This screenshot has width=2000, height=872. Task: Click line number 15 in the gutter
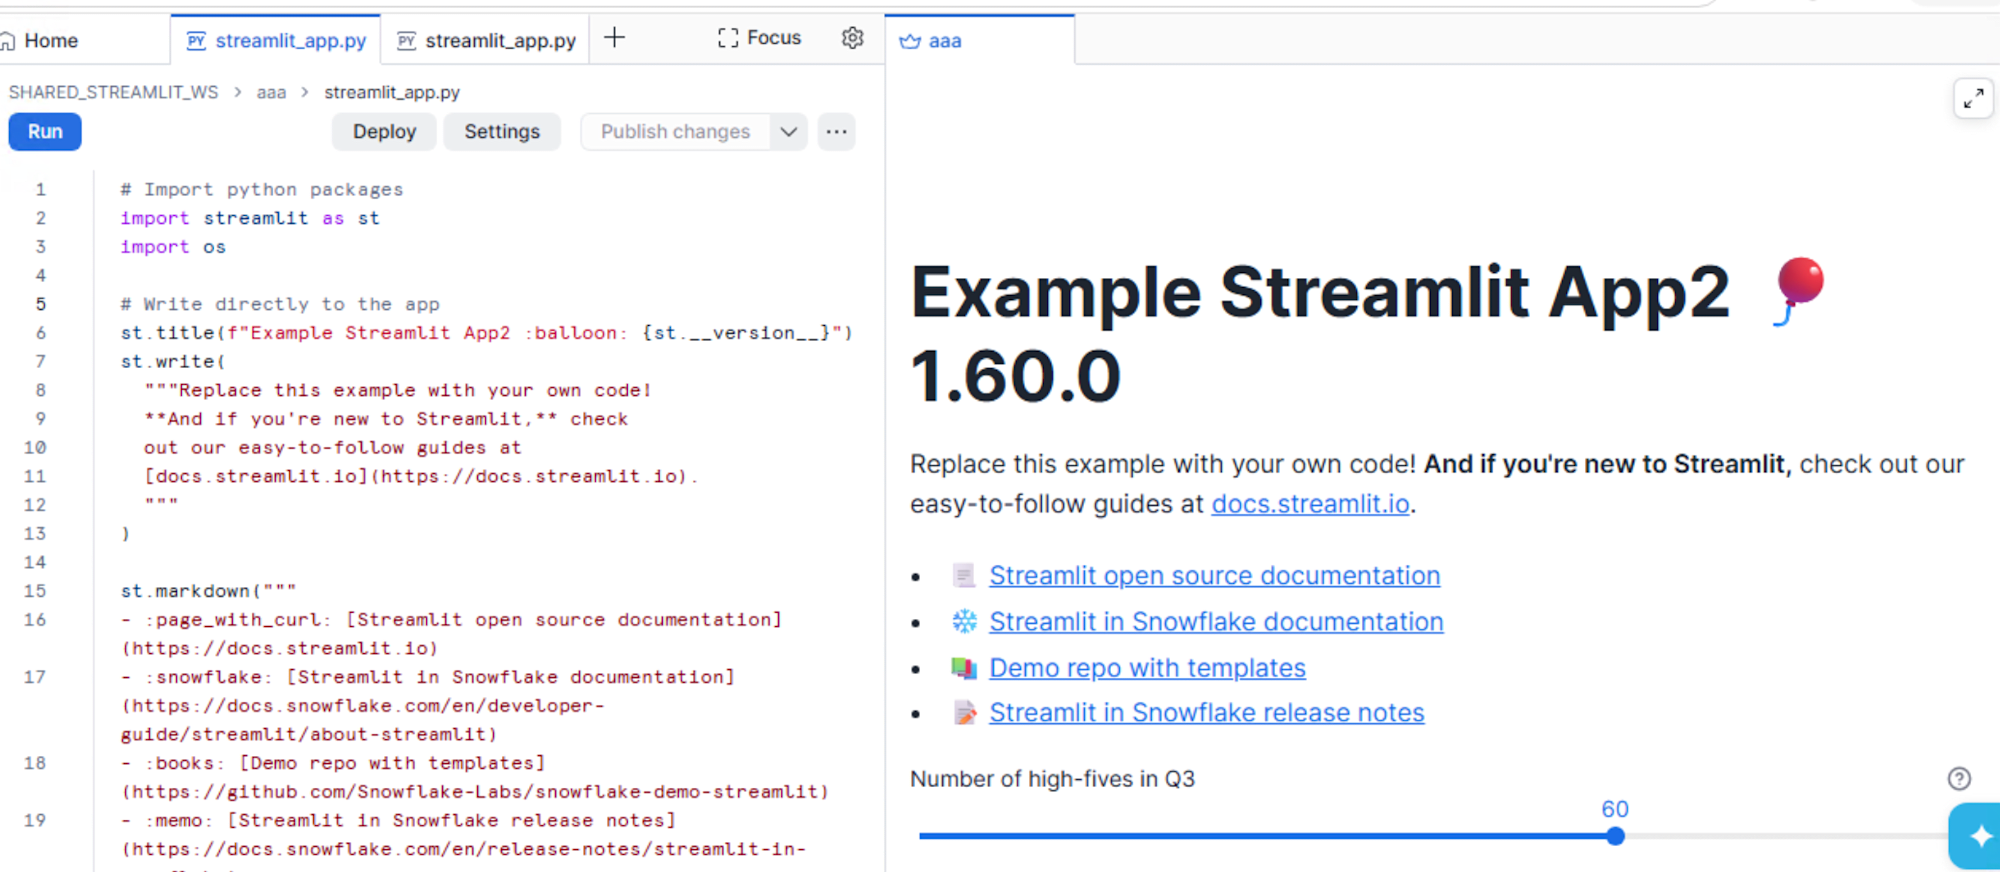click(x=35, y=591)
